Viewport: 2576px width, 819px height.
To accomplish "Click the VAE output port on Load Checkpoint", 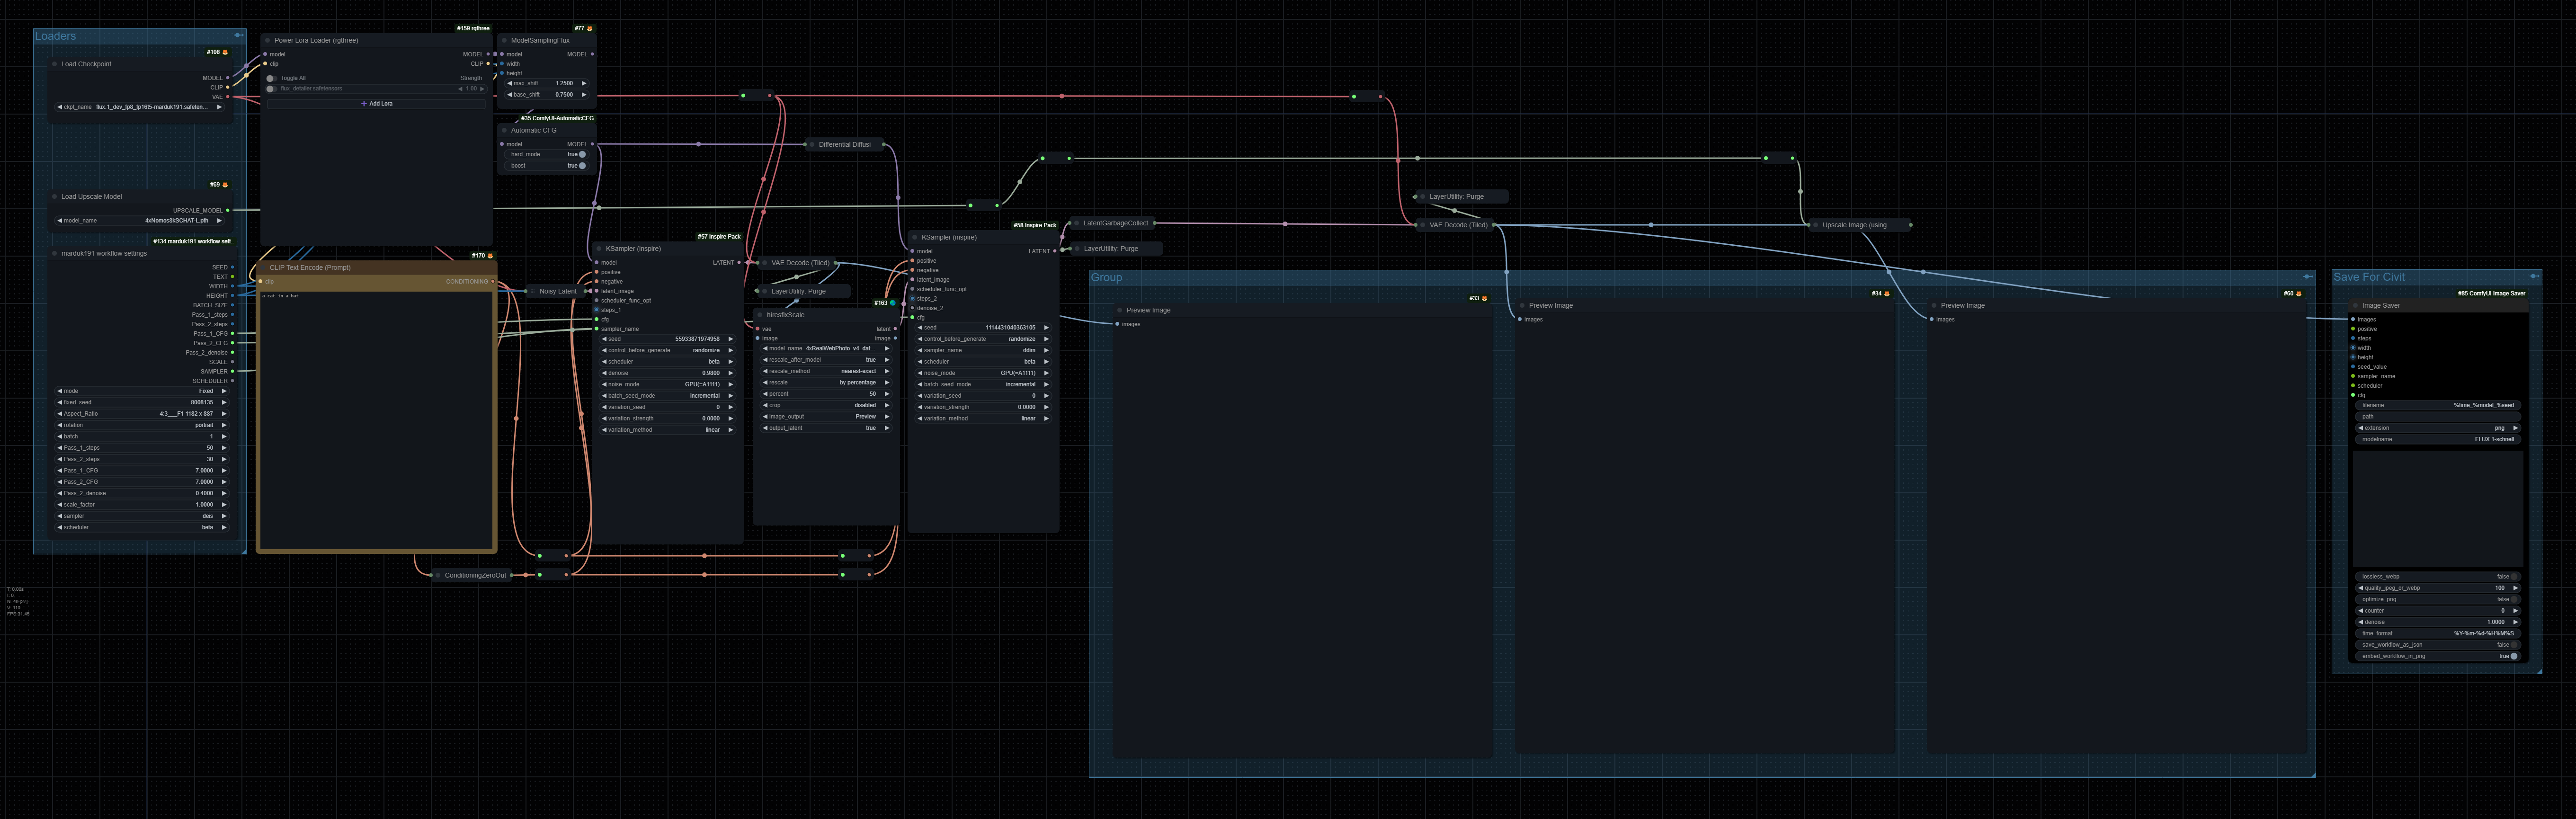I will [228, 97].
